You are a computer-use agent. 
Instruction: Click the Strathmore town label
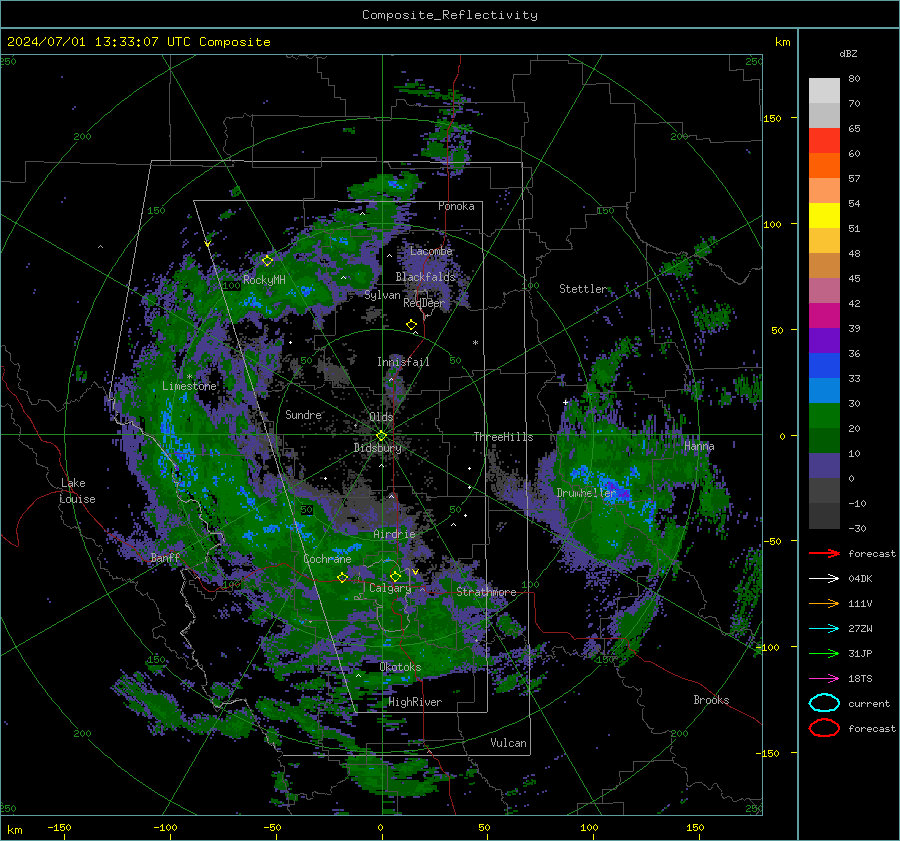(486, 592)
